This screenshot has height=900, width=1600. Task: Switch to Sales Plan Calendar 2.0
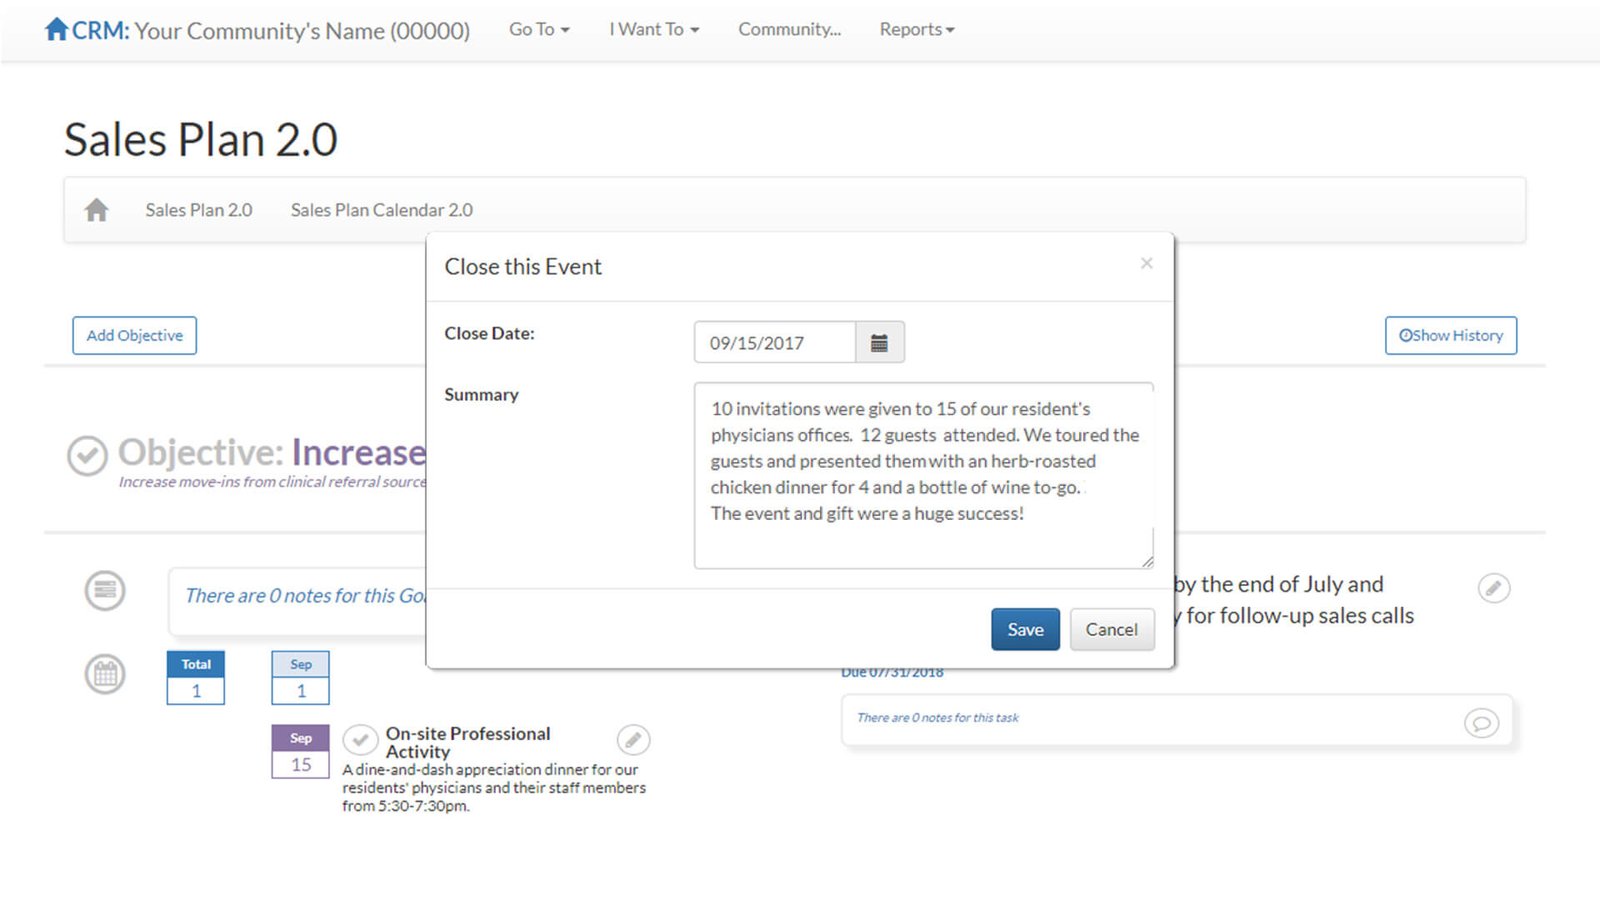[381, 210]
